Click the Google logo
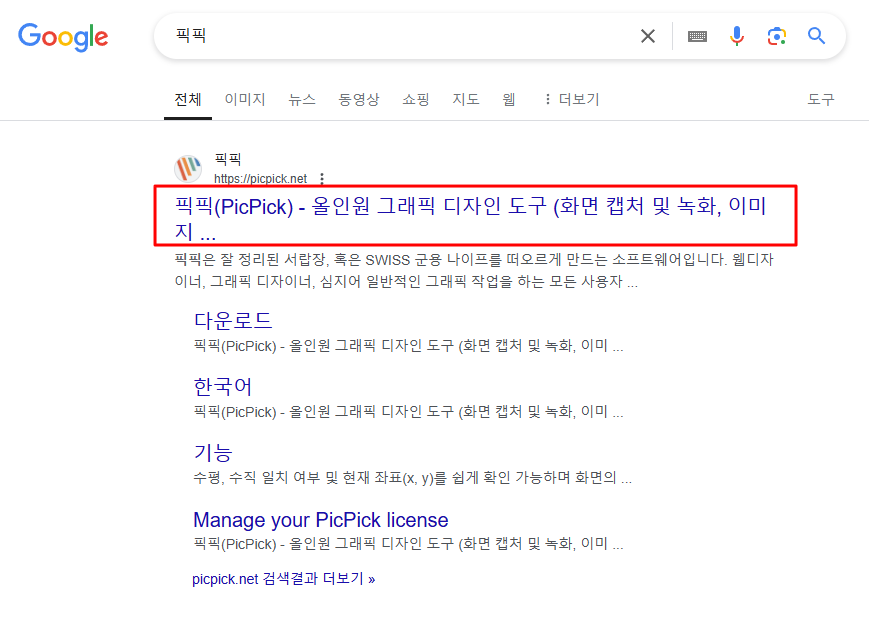Image resolution: width=869 pixels, height=626 pixels. pos(63,37)
